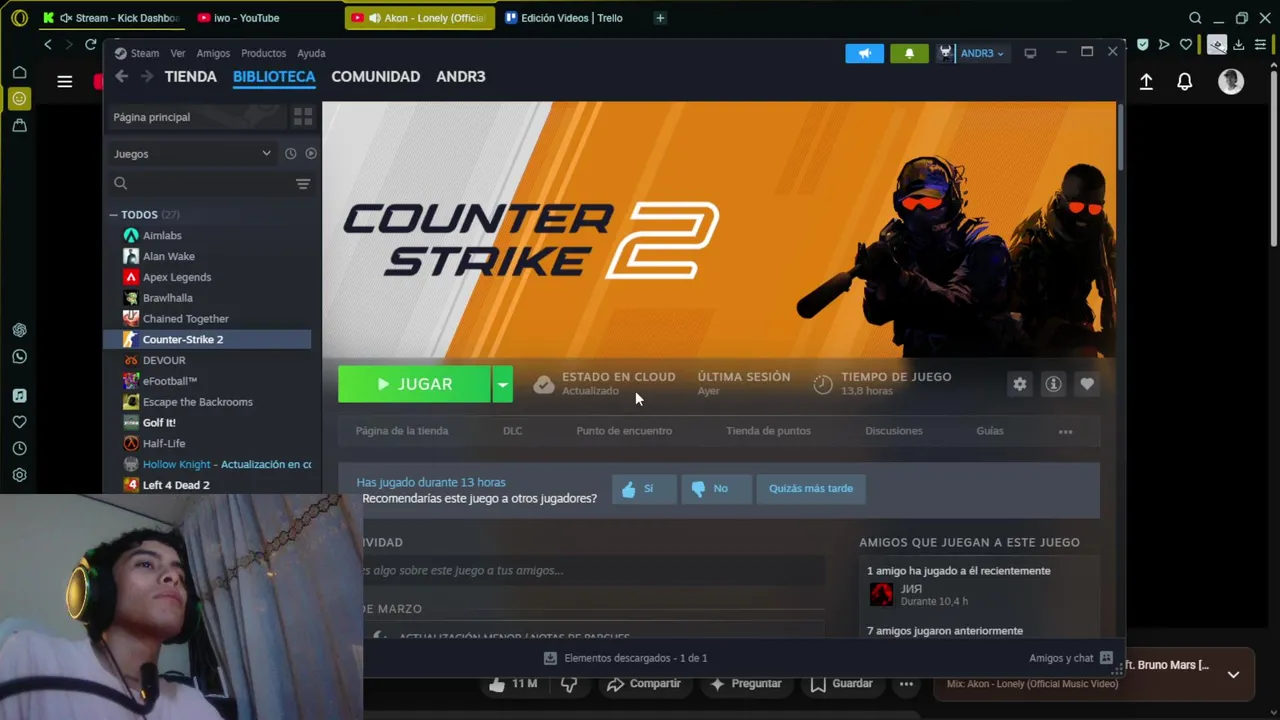Open the BIBLIOTECA tab

[x=274, y=77]
